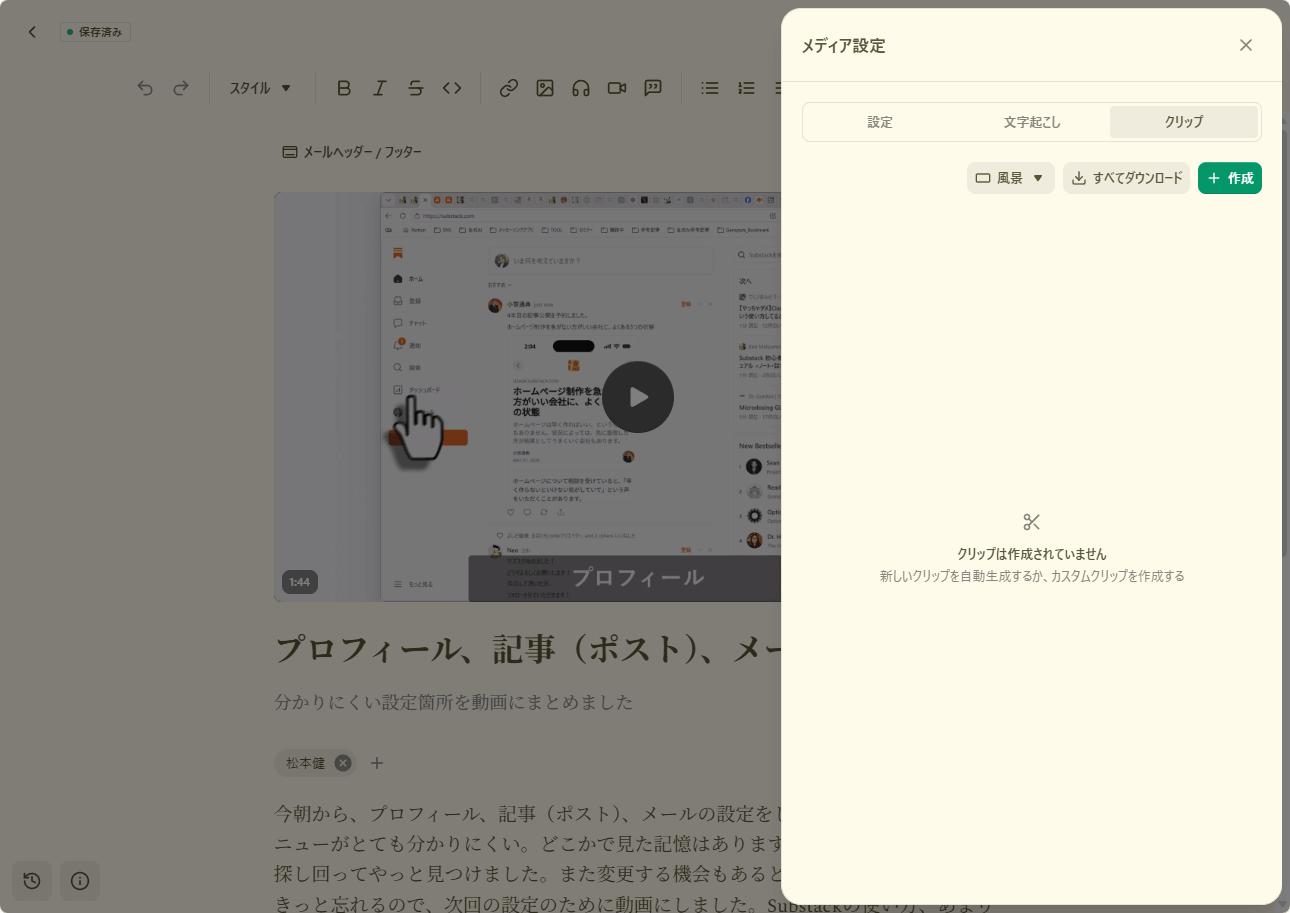Open メールヘッダー / フッター settings
Viewport: 1290px width, 913px height.
point(352,152)
